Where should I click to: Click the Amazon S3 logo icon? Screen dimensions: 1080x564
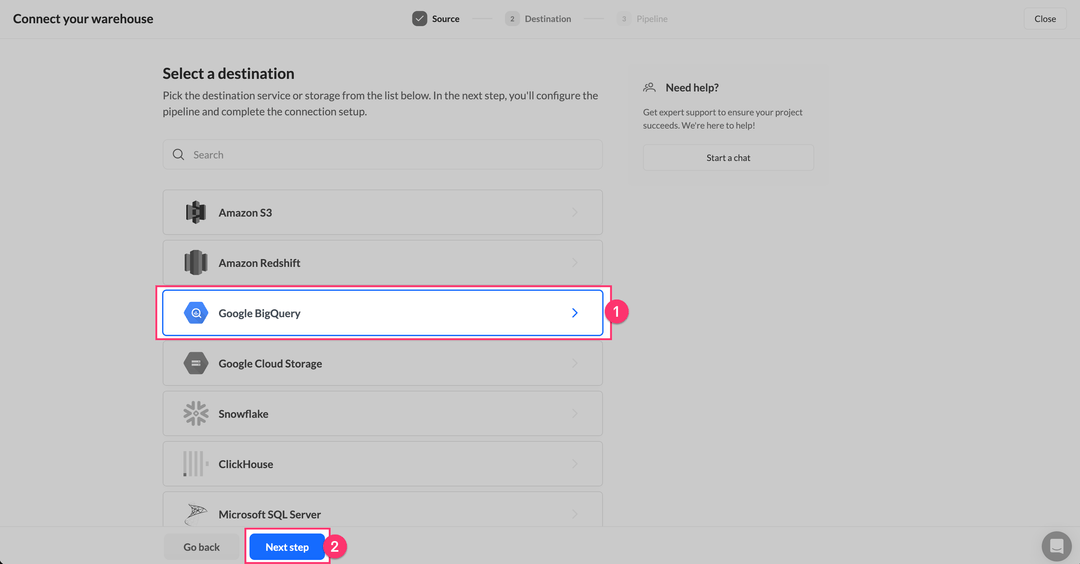(x=195, y=213)
